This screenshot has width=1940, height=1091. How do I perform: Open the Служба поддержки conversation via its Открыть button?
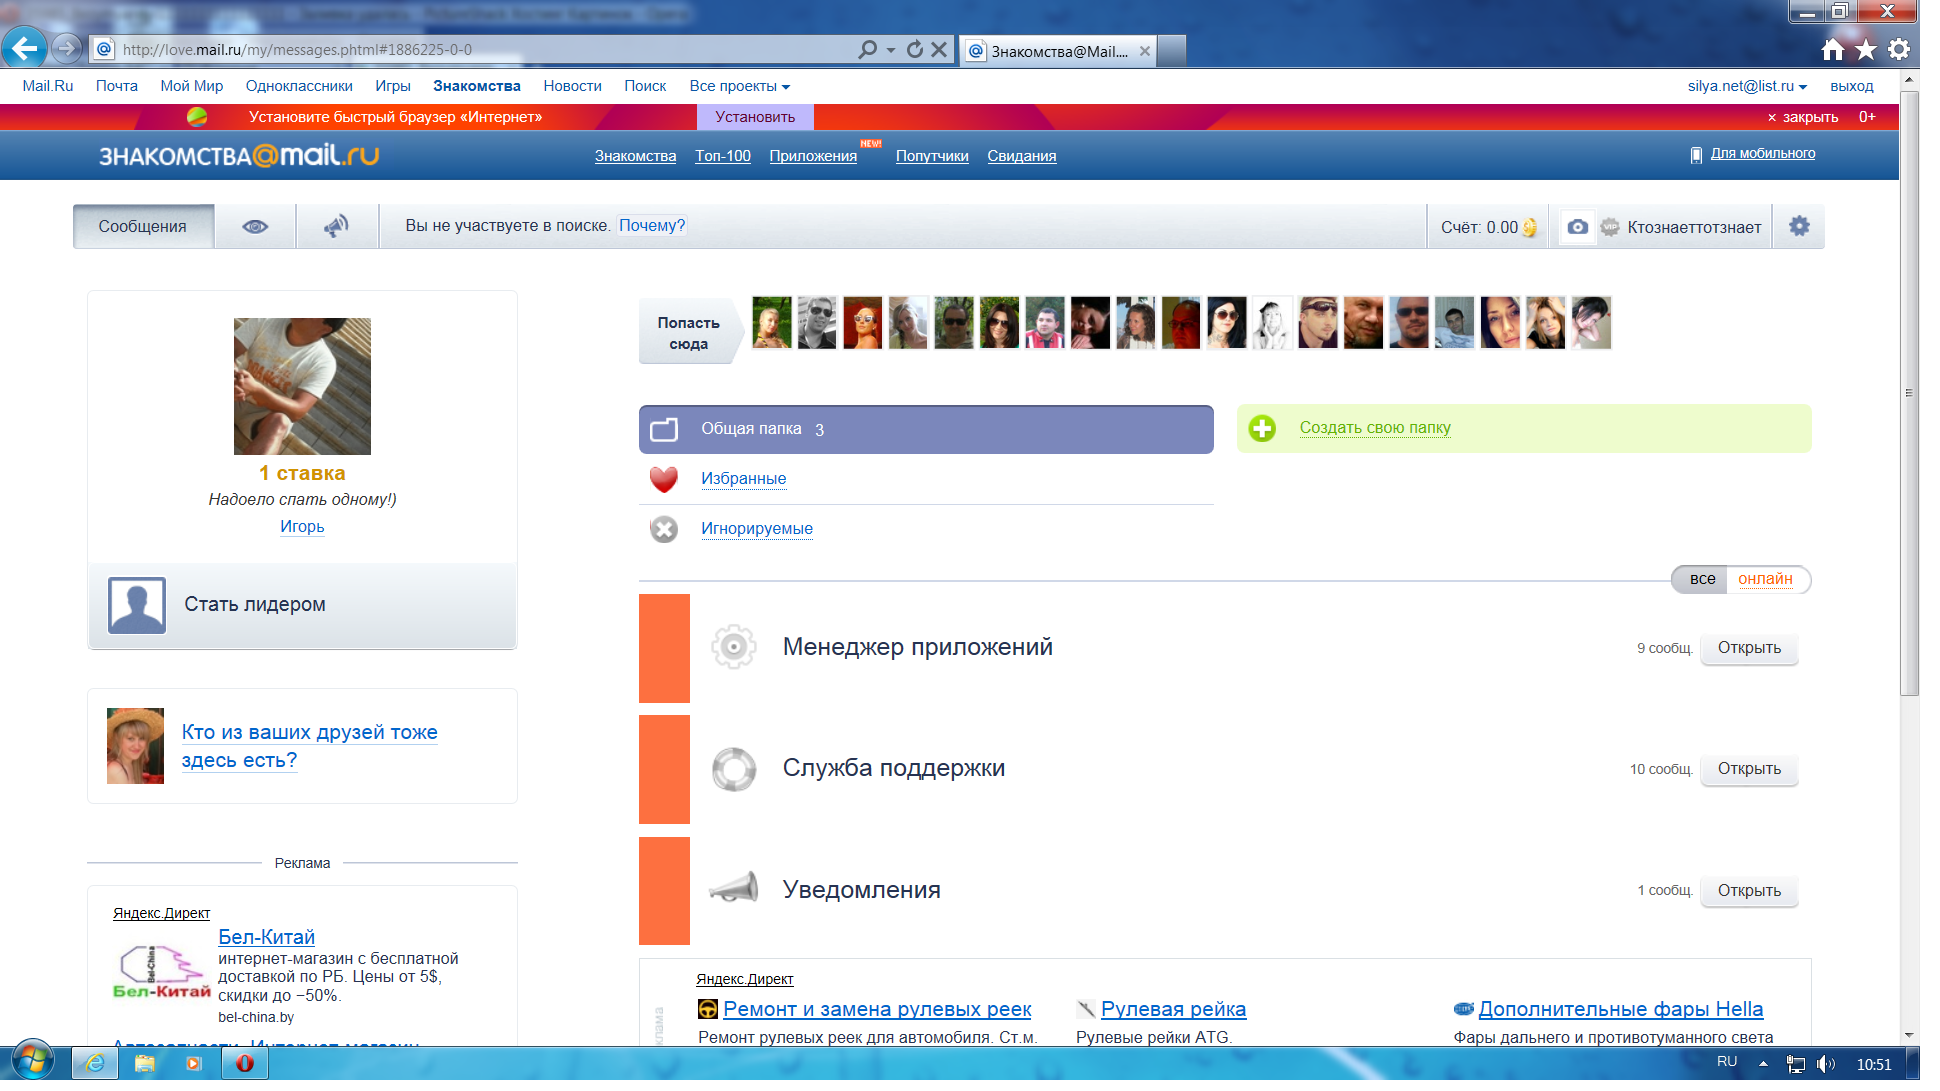1748,769
